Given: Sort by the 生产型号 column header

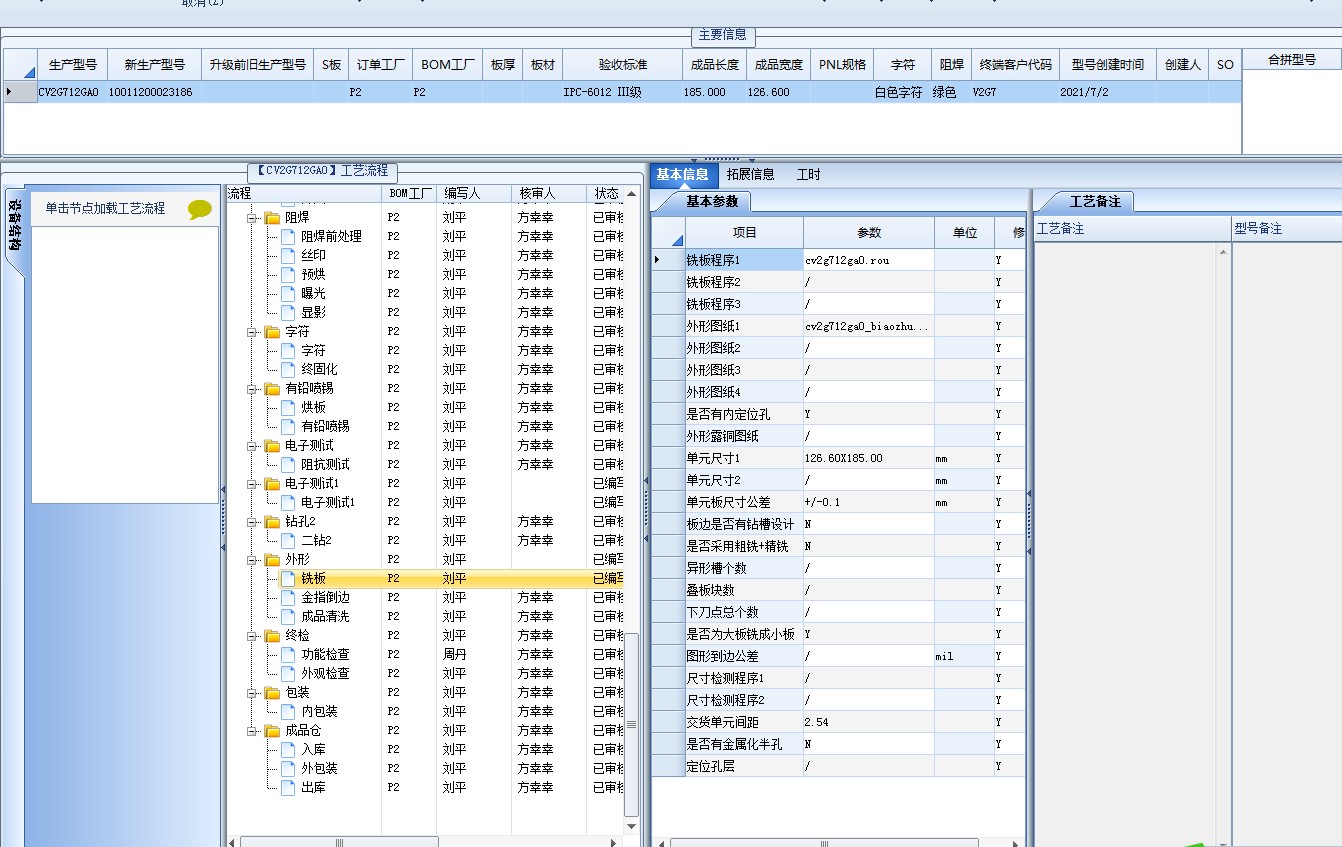Looking at the screenshot, I should click(x=73, y=64).
